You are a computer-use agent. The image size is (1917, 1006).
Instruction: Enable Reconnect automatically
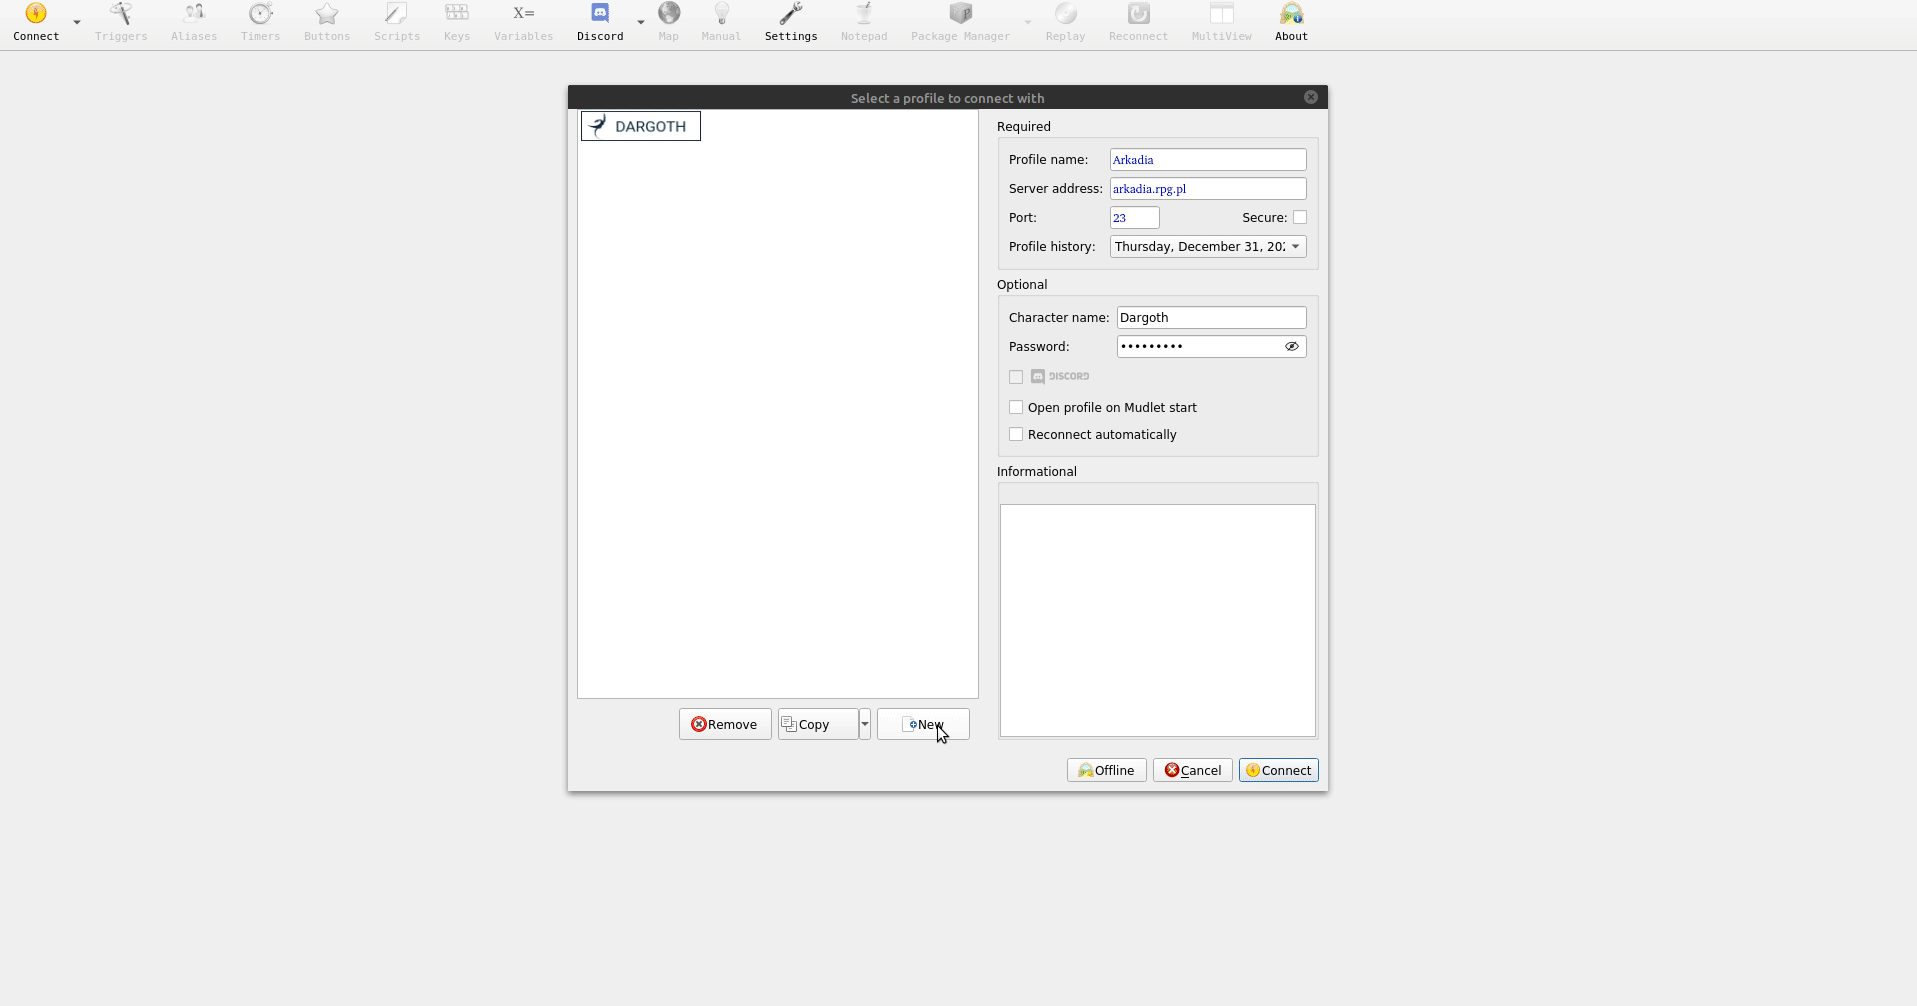[1016, 434]
